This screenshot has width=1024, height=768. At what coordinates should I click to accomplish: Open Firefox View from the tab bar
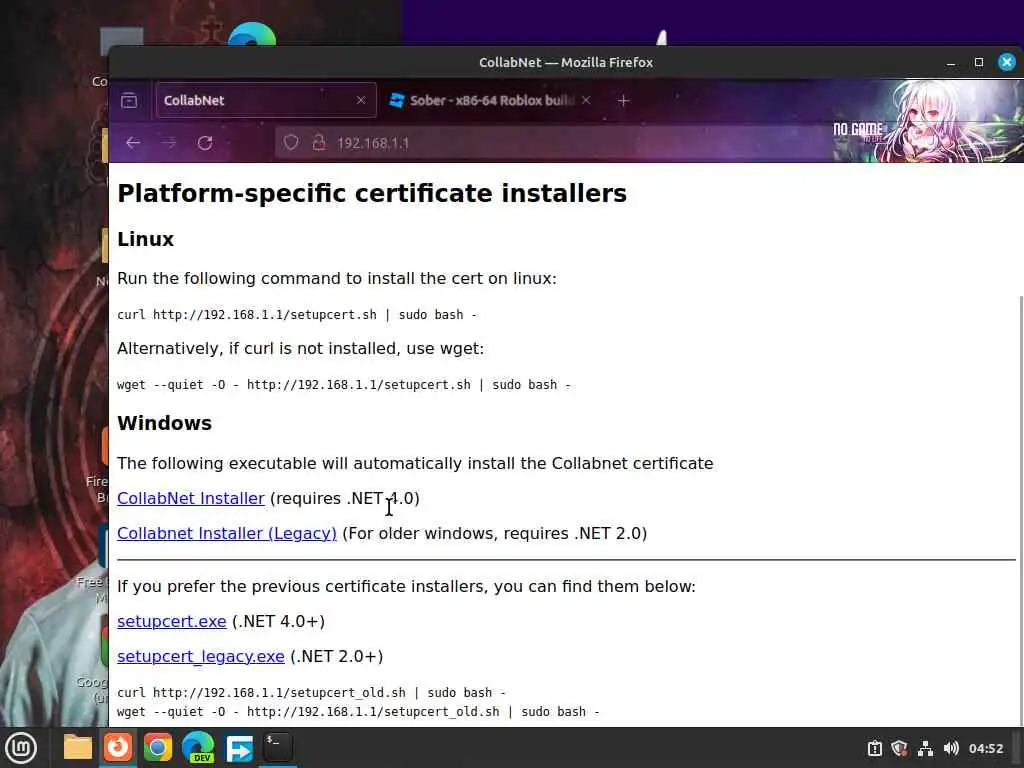point(129,101)
